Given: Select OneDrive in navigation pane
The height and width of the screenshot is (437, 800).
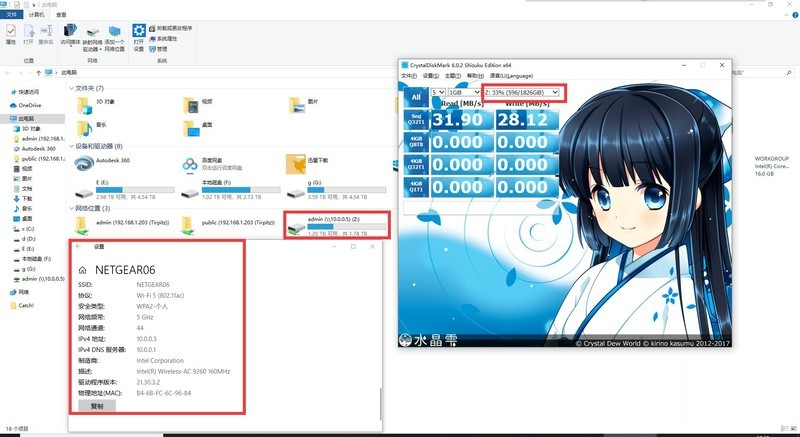Looking at the screenshot, I should (30, 106).
